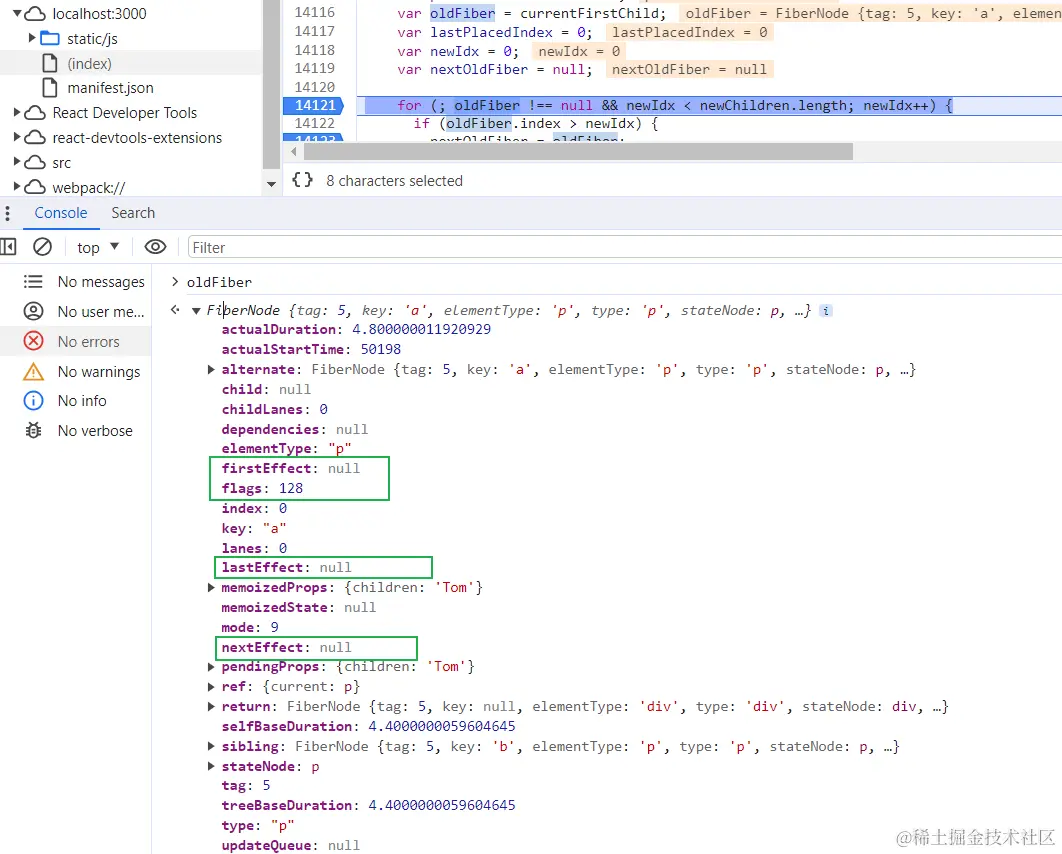Expand react-devtools-extensions node
This screenshot has height=854, width=1062.
pos(17,137)
